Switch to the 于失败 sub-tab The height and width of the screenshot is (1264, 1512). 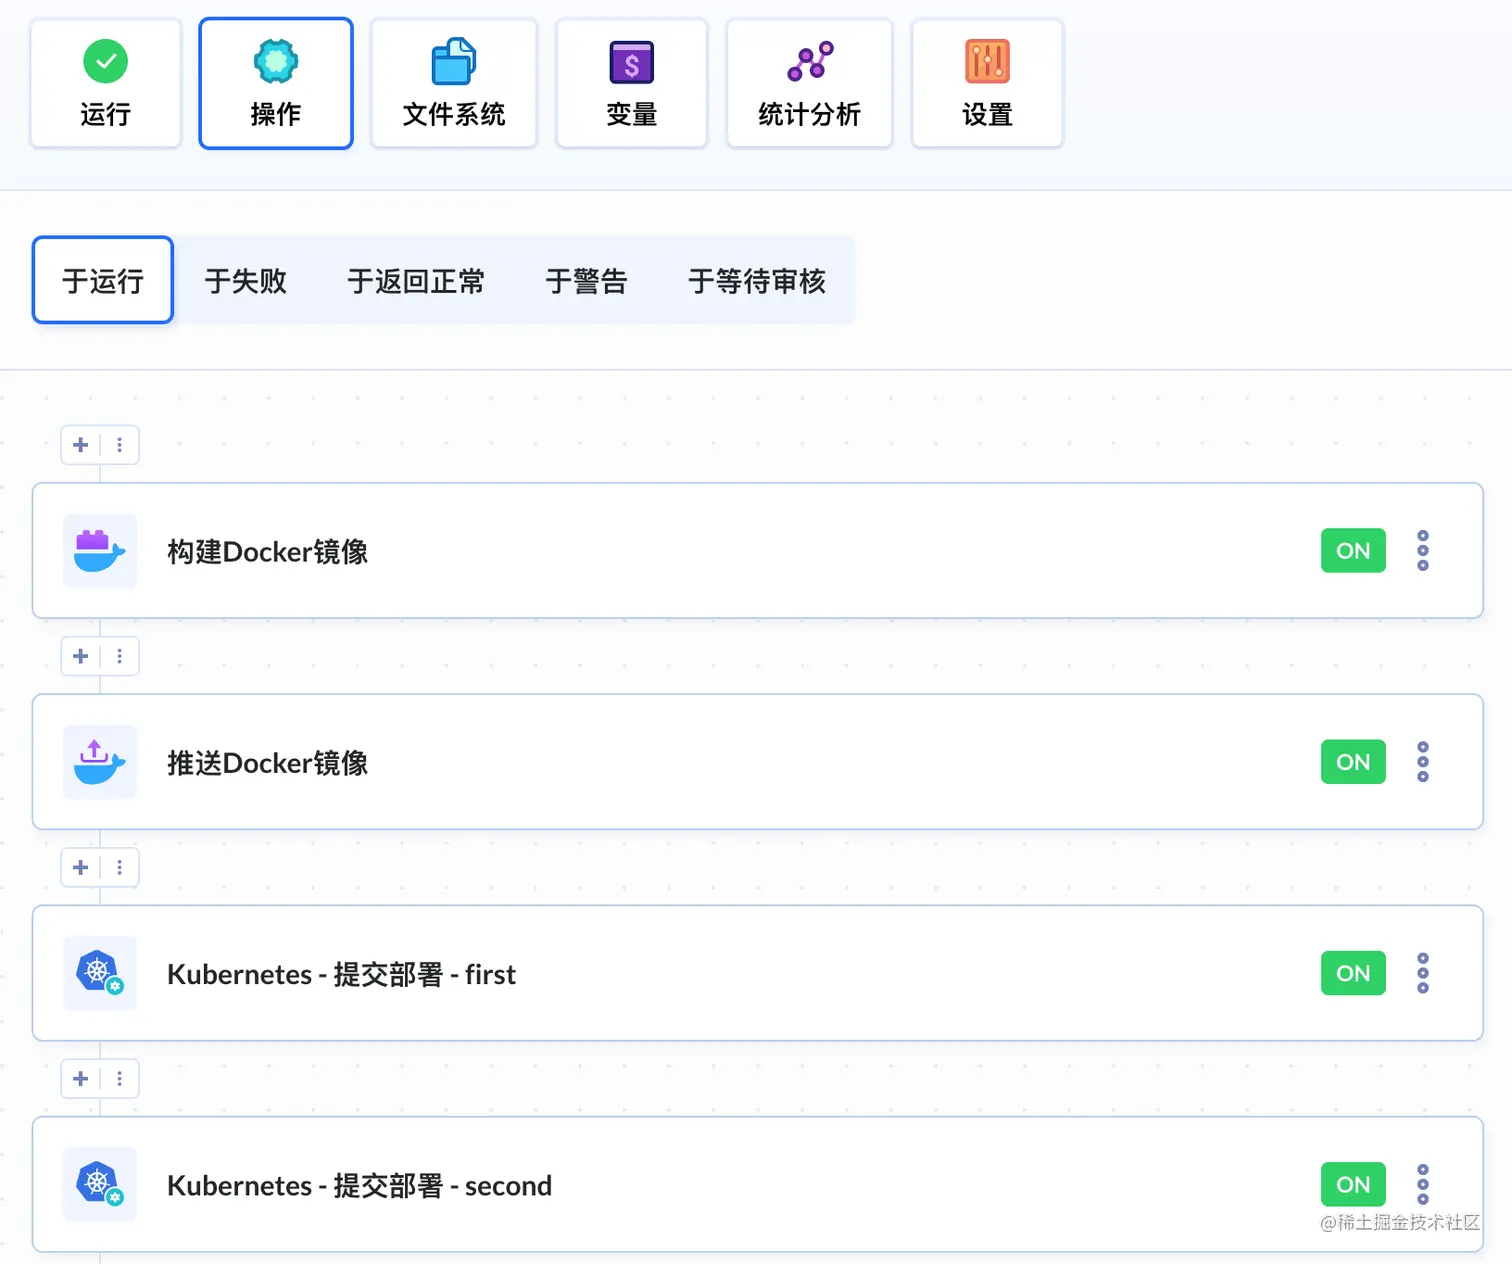[246, 280]
